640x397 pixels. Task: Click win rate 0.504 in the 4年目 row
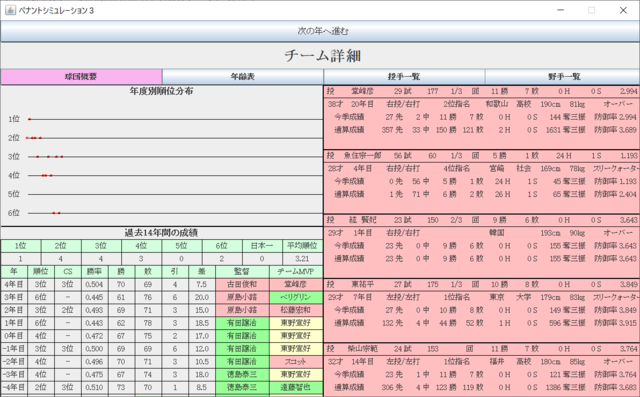[x=95, y=285]
